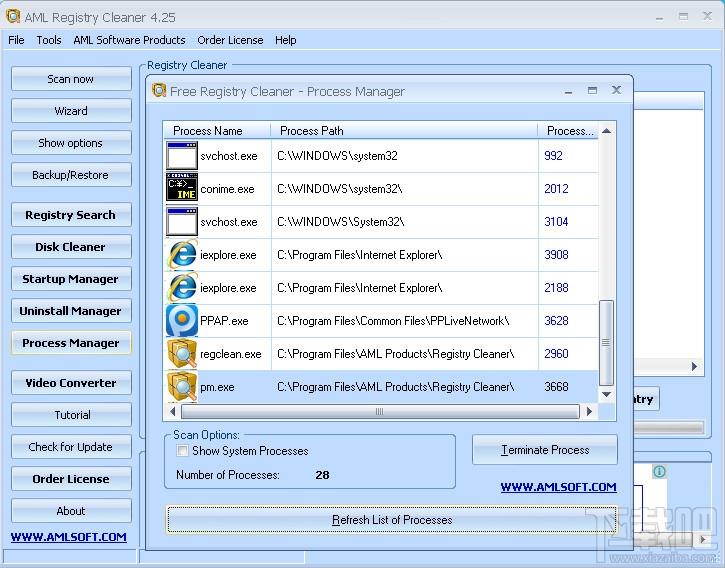Launch the Wizard button
This screenshot has height=568, width=725.
tap(71, 111)
